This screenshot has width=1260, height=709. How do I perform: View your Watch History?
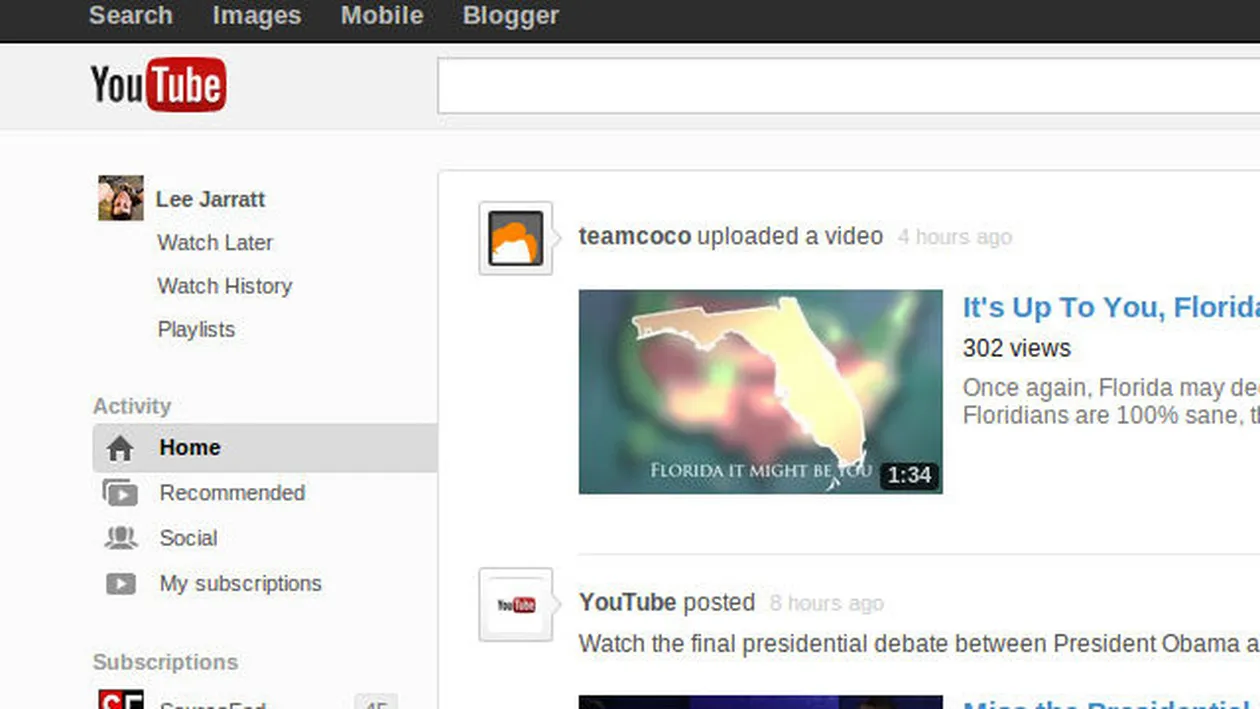pyautogui.click(x=224, y=286)
